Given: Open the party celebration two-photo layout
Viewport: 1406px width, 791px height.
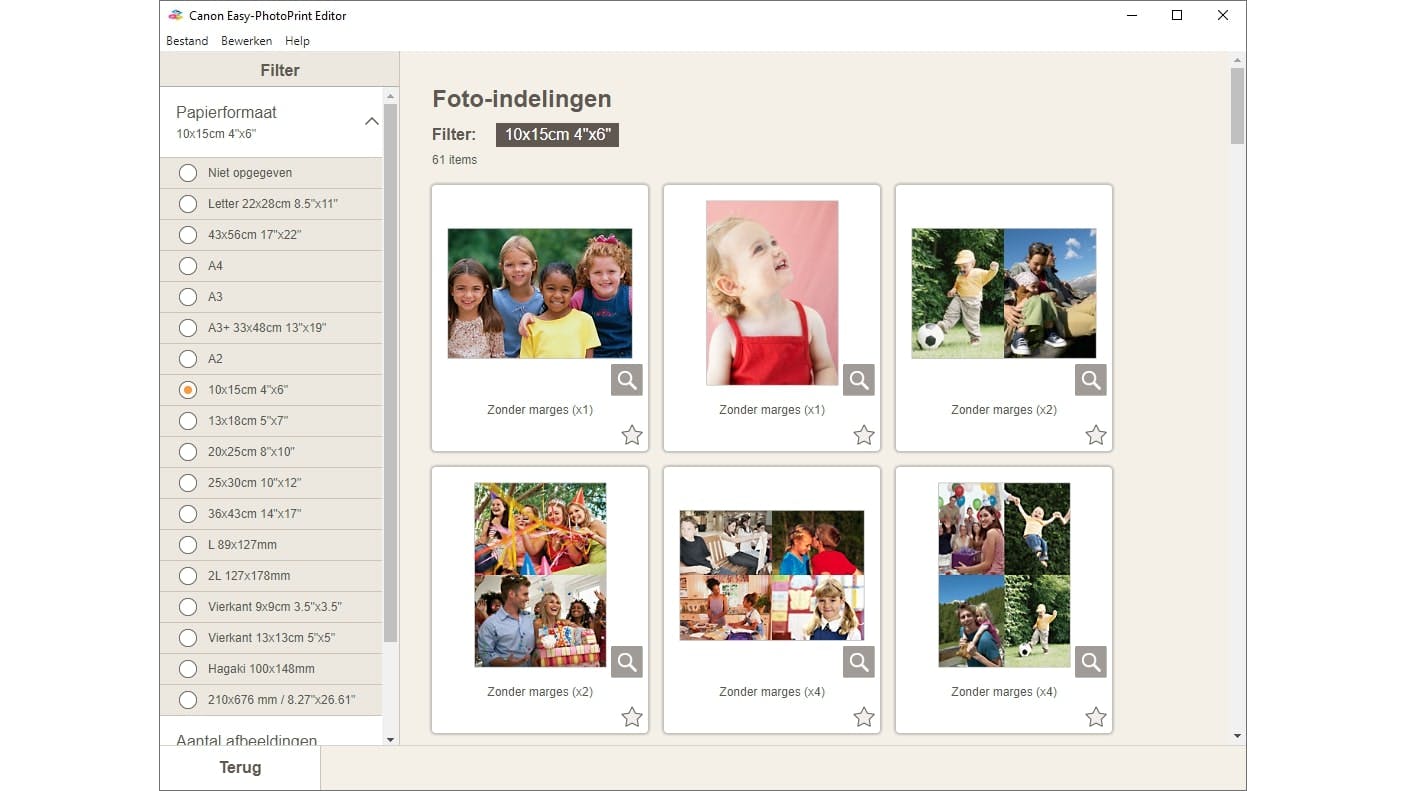Looking at the screenshot, I should pyautogui.click(x=540, y=575).
